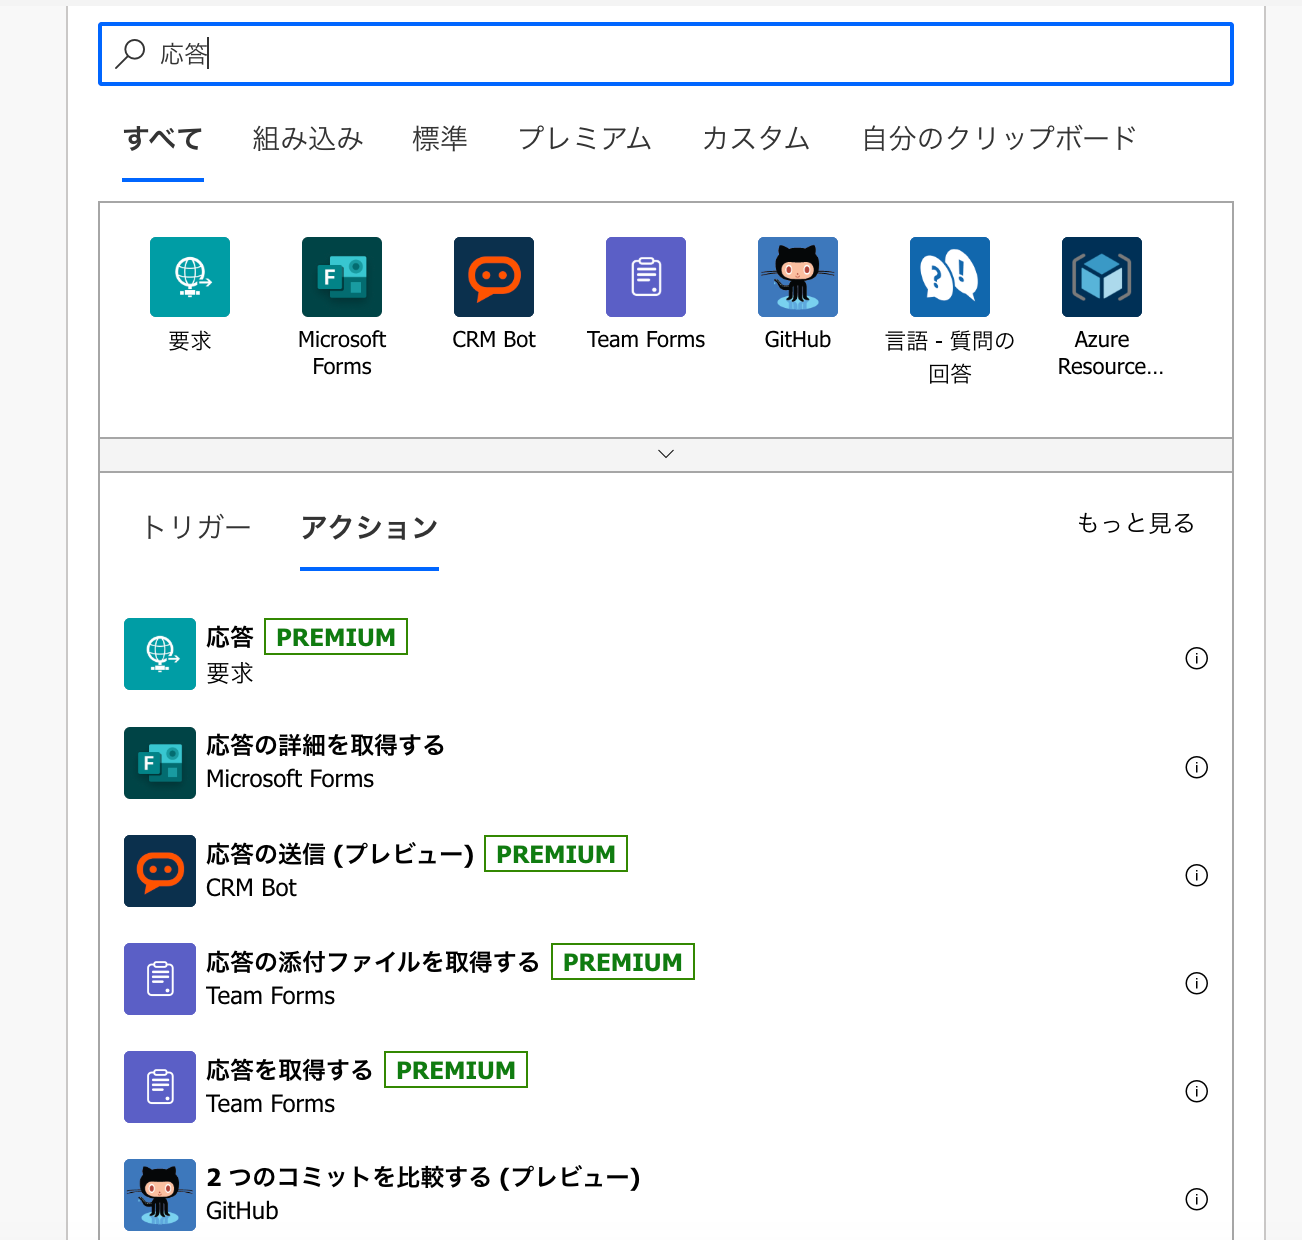
Task: Switch to the 組み込み tab
Action: click(x=308, y=138)
